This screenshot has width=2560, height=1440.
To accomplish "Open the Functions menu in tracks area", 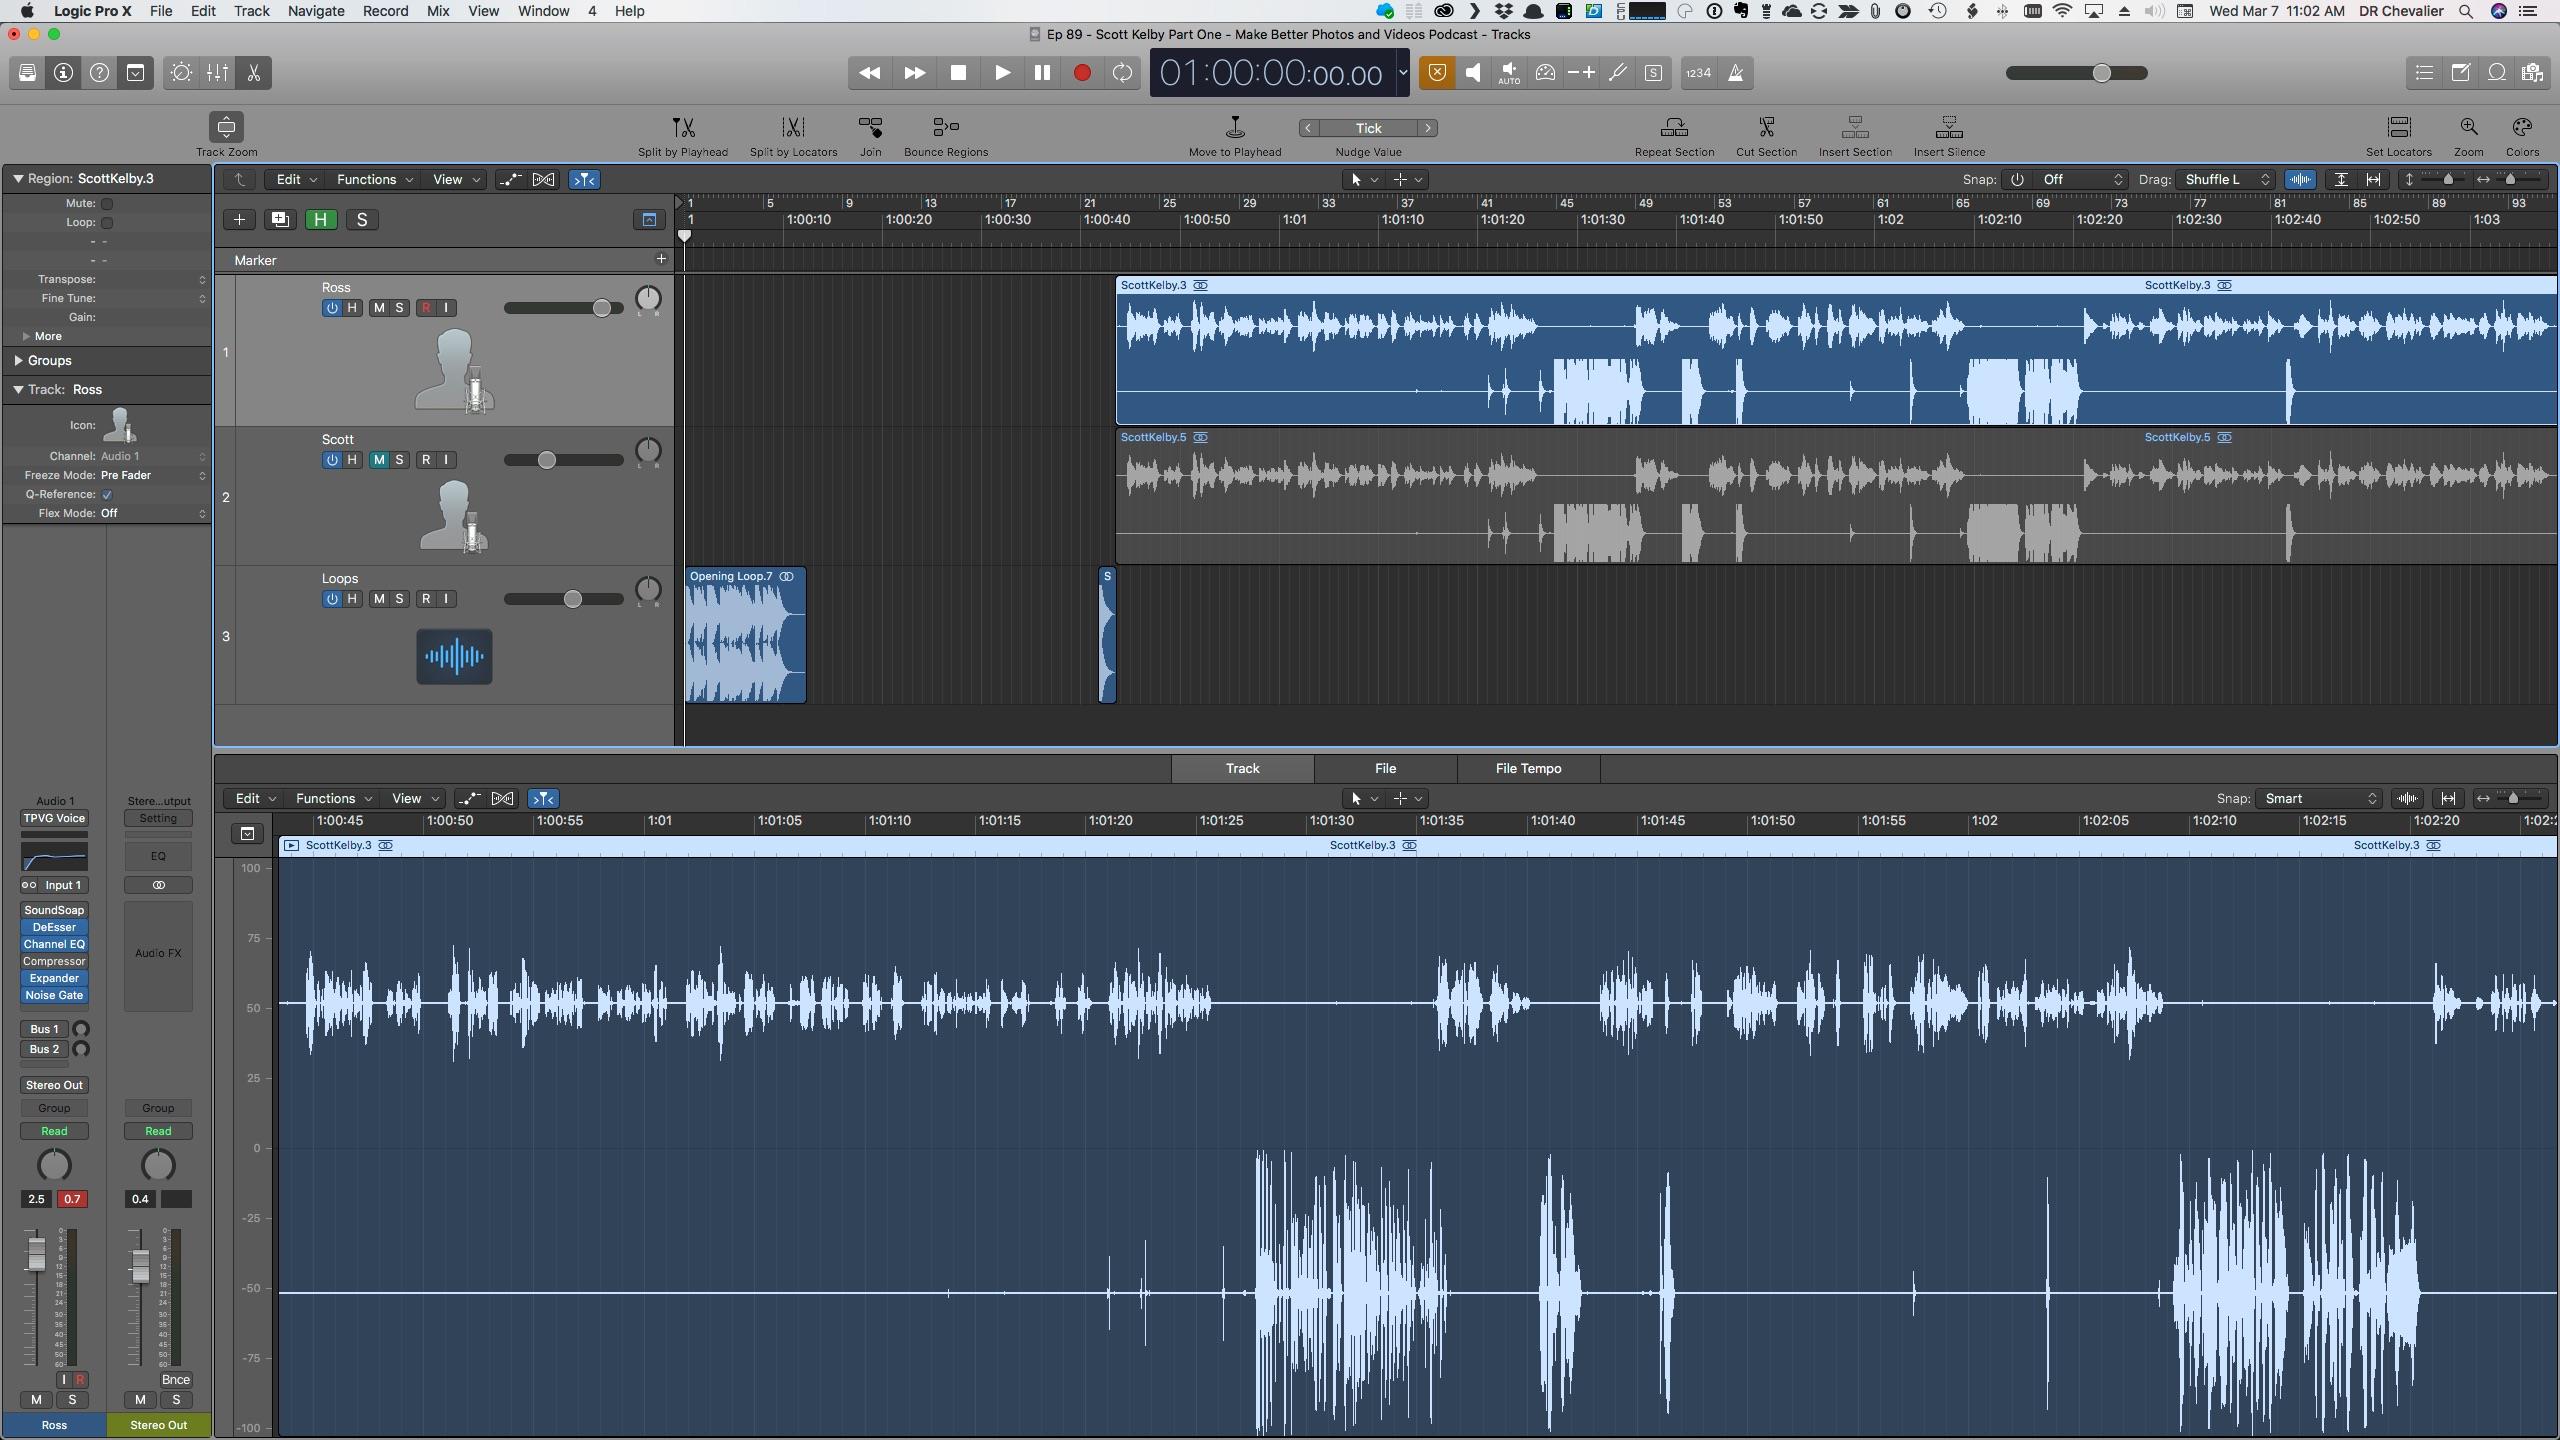I will click(374, 180).
